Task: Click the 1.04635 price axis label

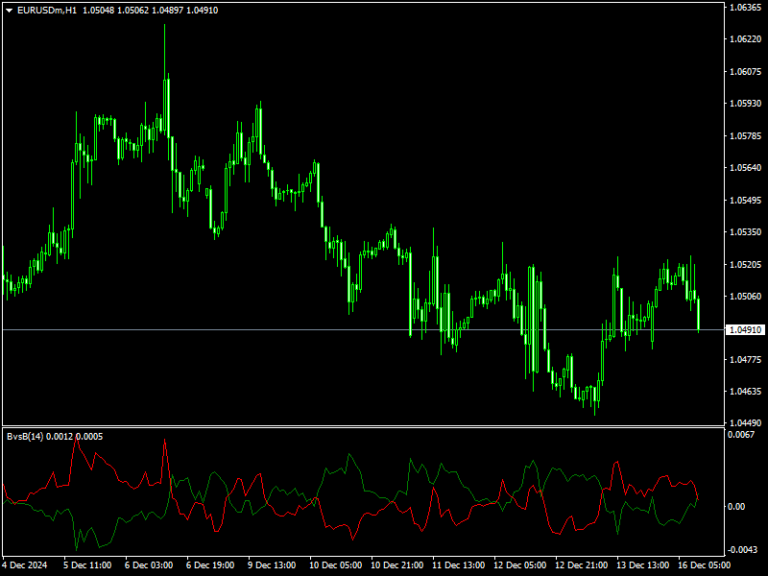Action: click(x=745, y=391)
